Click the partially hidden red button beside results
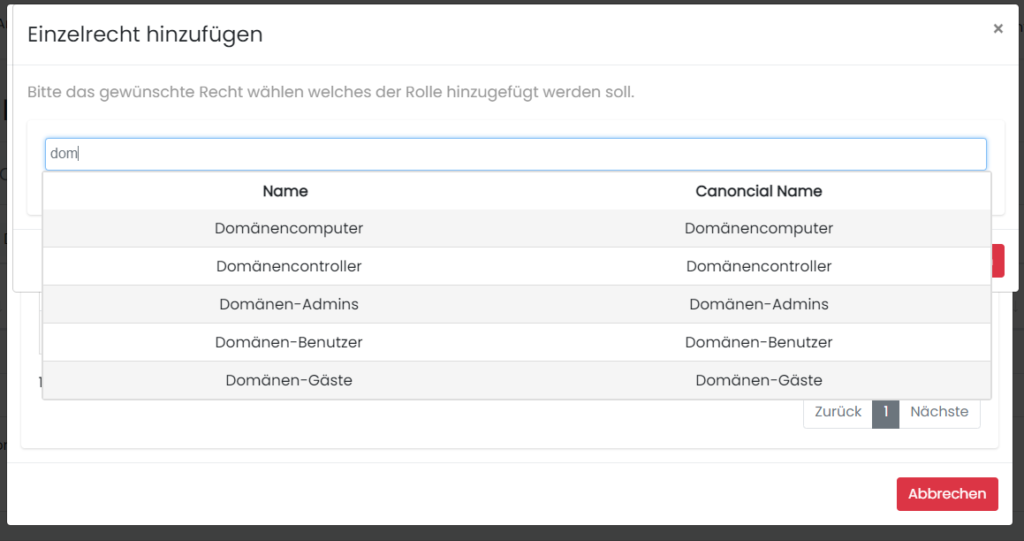This screenshot has height=541, width=1024. tap(997, 260)
